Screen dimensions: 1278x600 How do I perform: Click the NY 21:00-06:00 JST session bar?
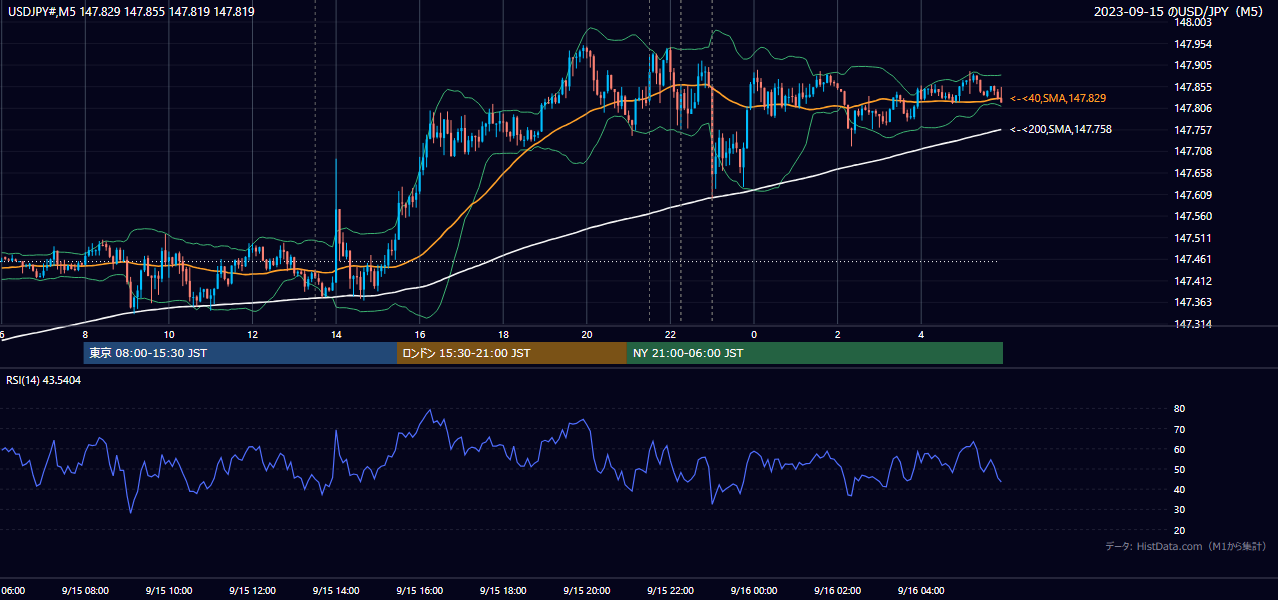tap(814, 353)
